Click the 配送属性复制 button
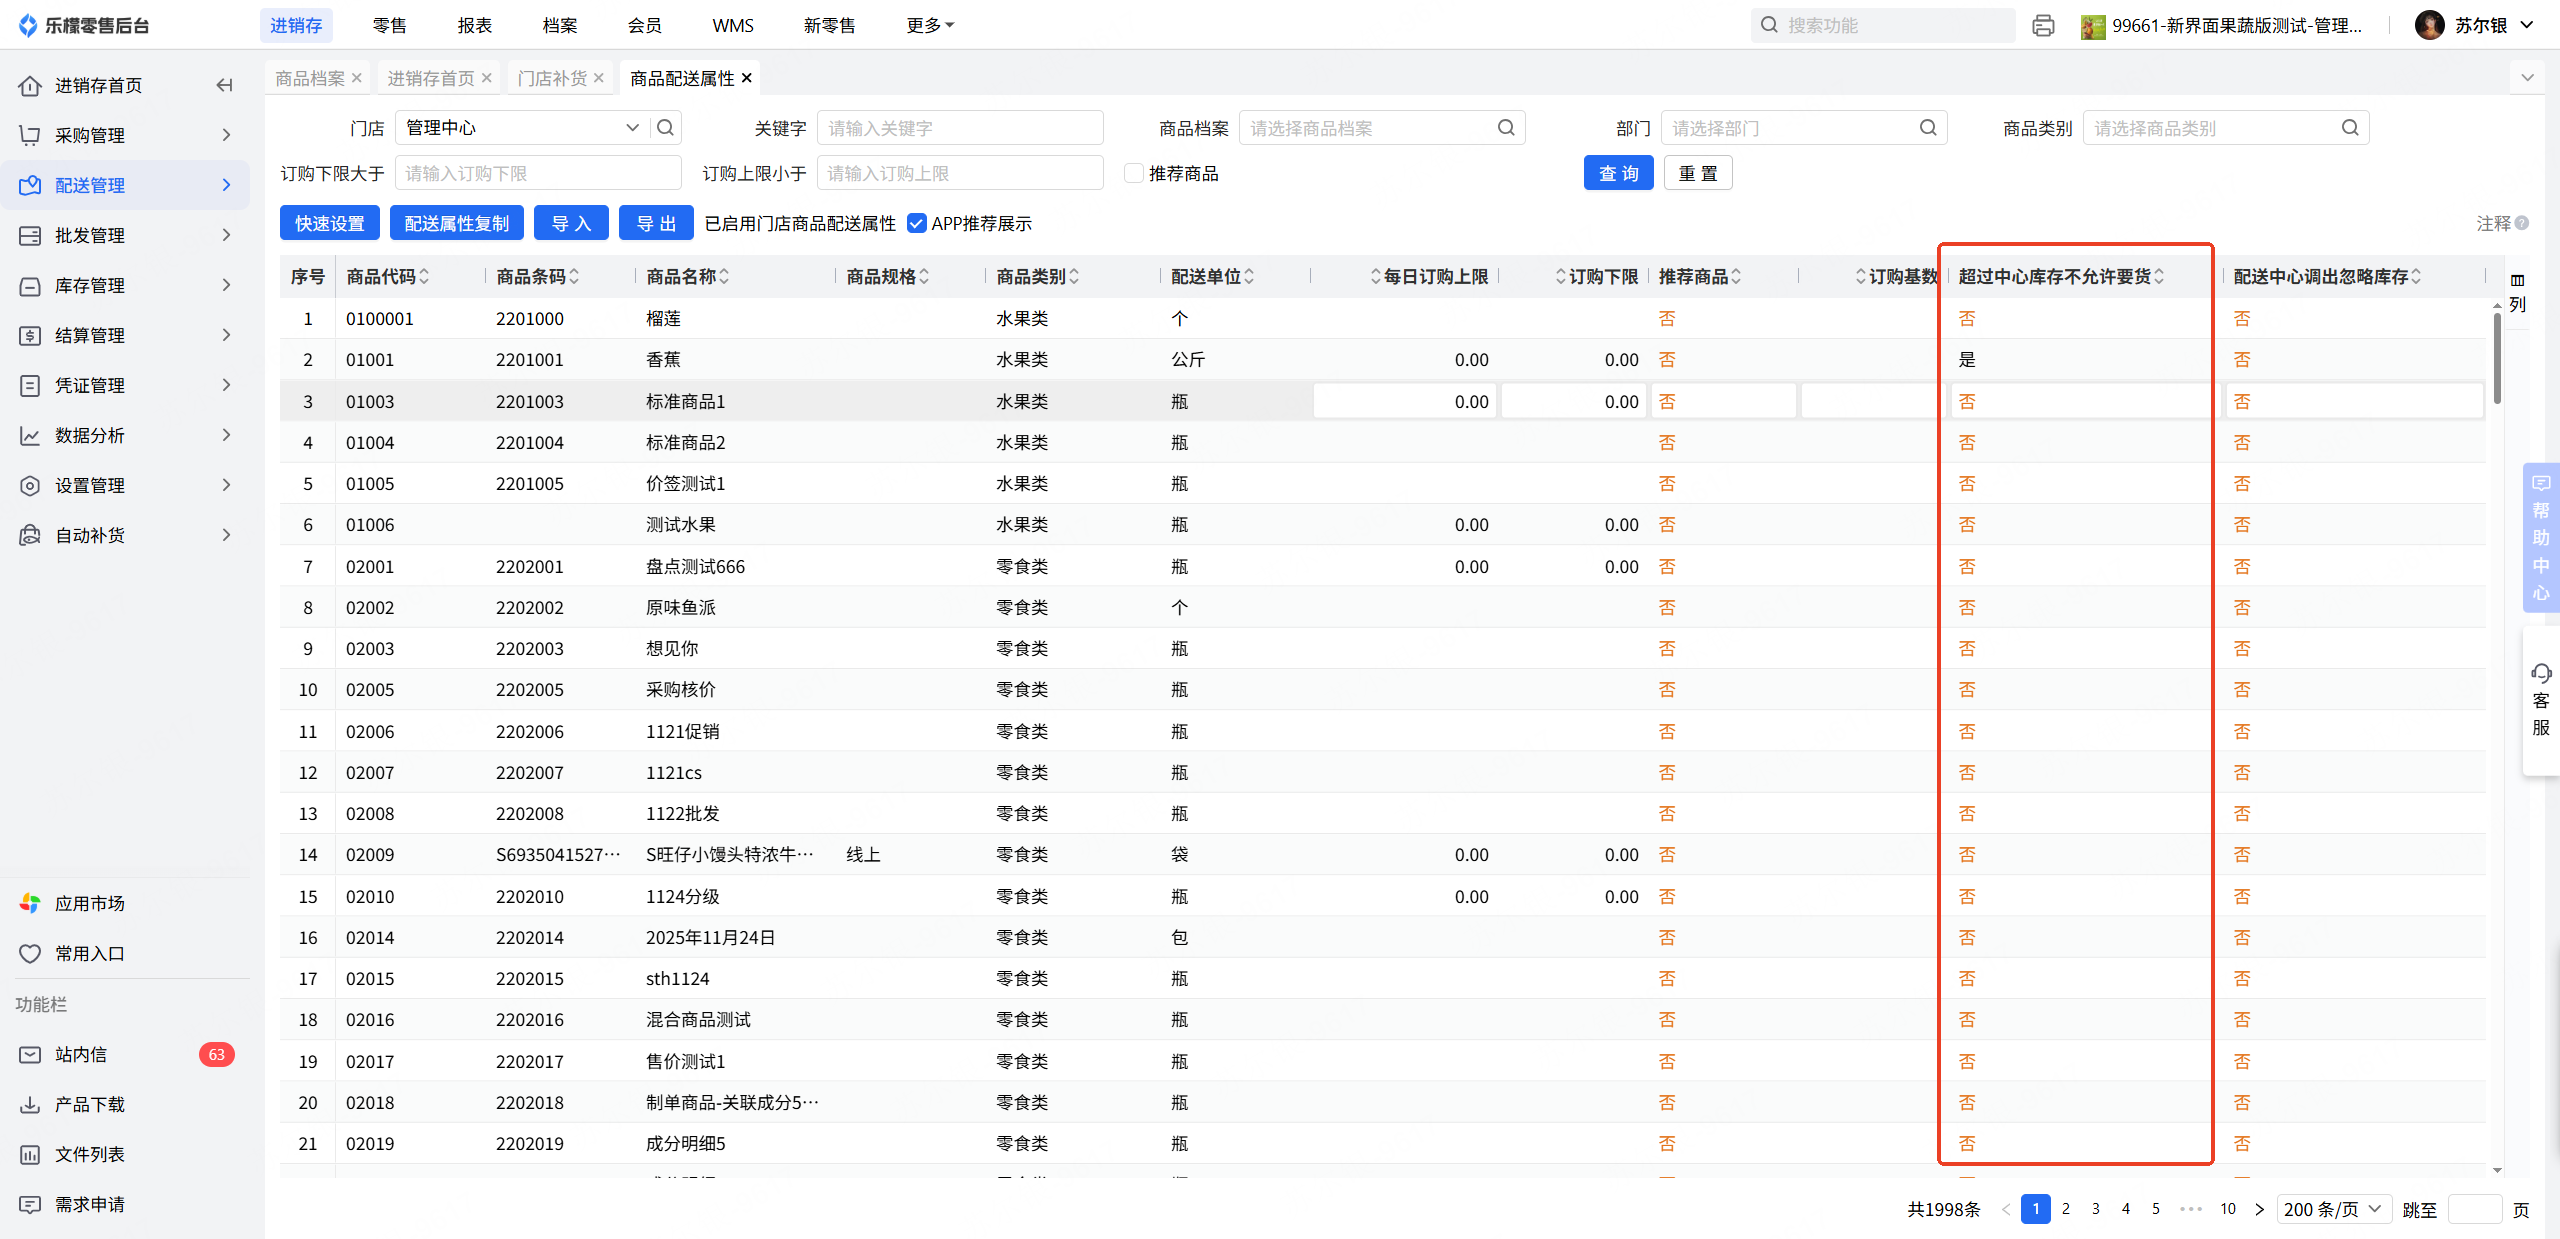This screenshot has height=1239, width=2560. pyautogui.click(x=456, y=223)
